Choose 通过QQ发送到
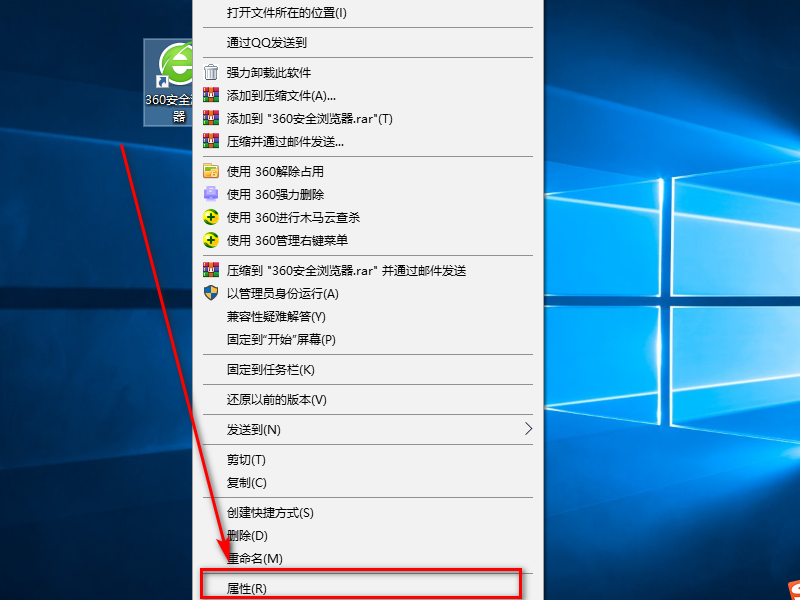The image size is (800, 600). pos(368,42)
